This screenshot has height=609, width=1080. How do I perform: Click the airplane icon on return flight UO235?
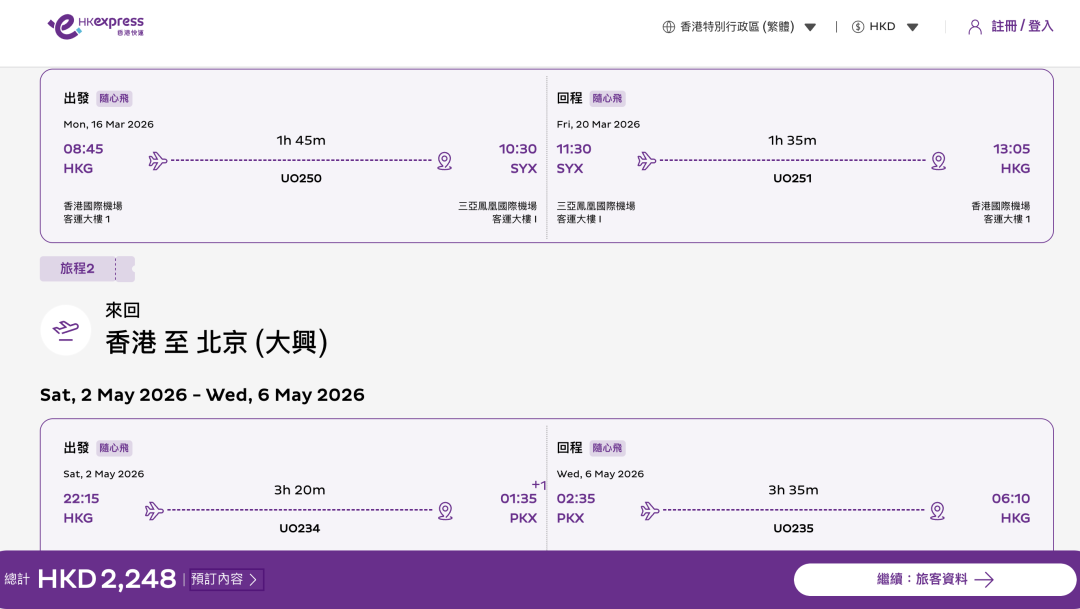tap(650, 510)
